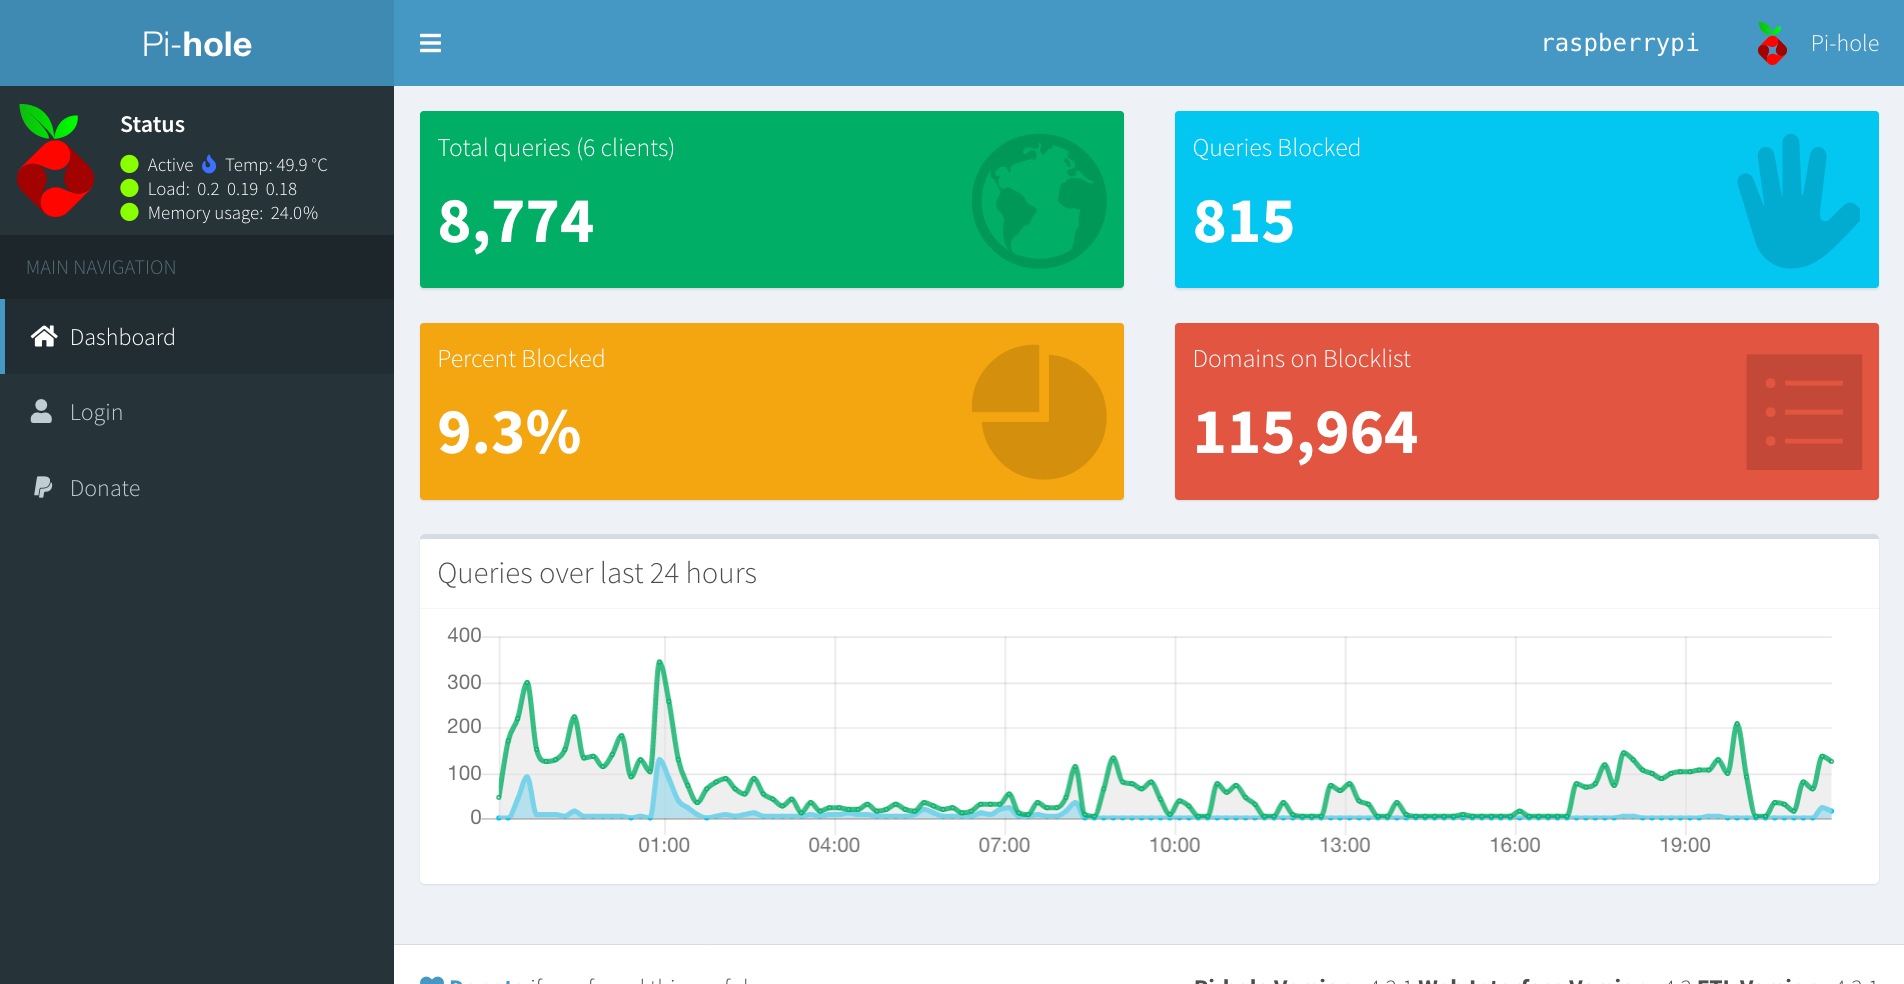Click the raspberrypi hostname in the header
The image size is (1904, 984).
click(1620, 43)
